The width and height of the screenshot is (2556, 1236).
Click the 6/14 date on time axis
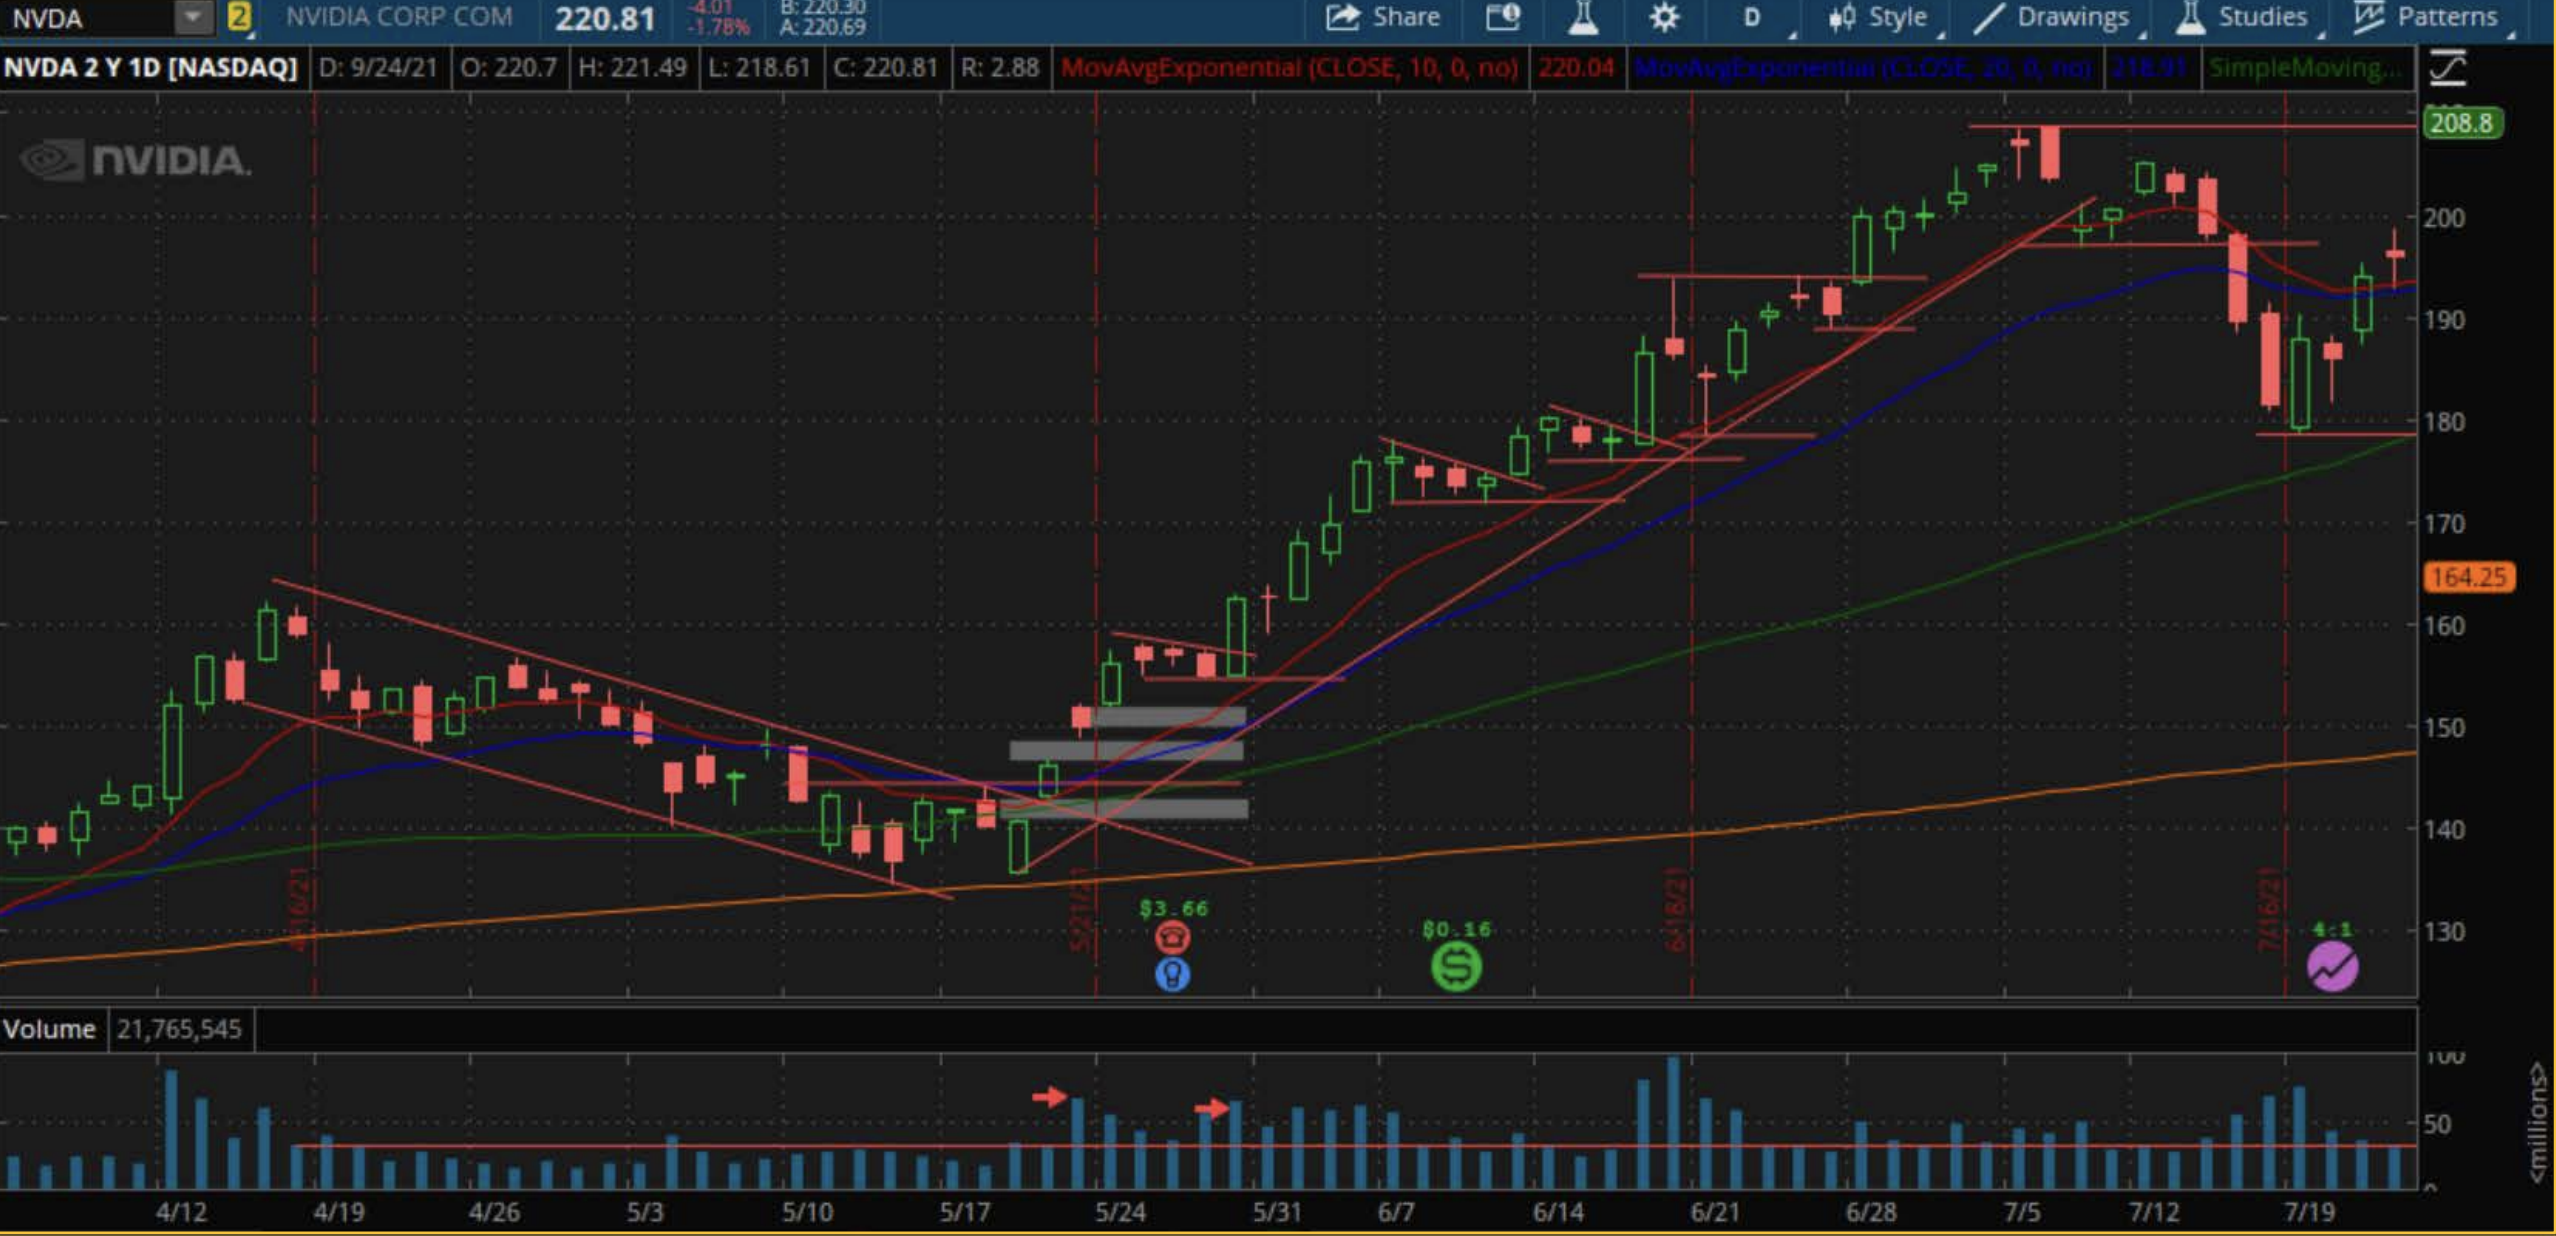pos(1558,1212)
